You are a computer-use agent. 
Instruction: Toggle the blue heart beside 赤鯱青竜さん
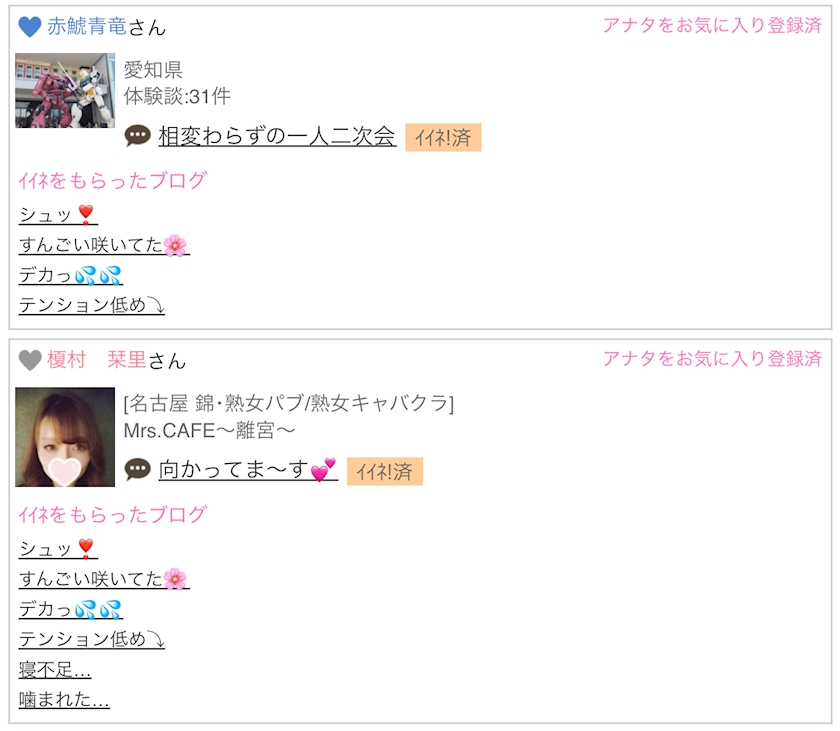29,27
